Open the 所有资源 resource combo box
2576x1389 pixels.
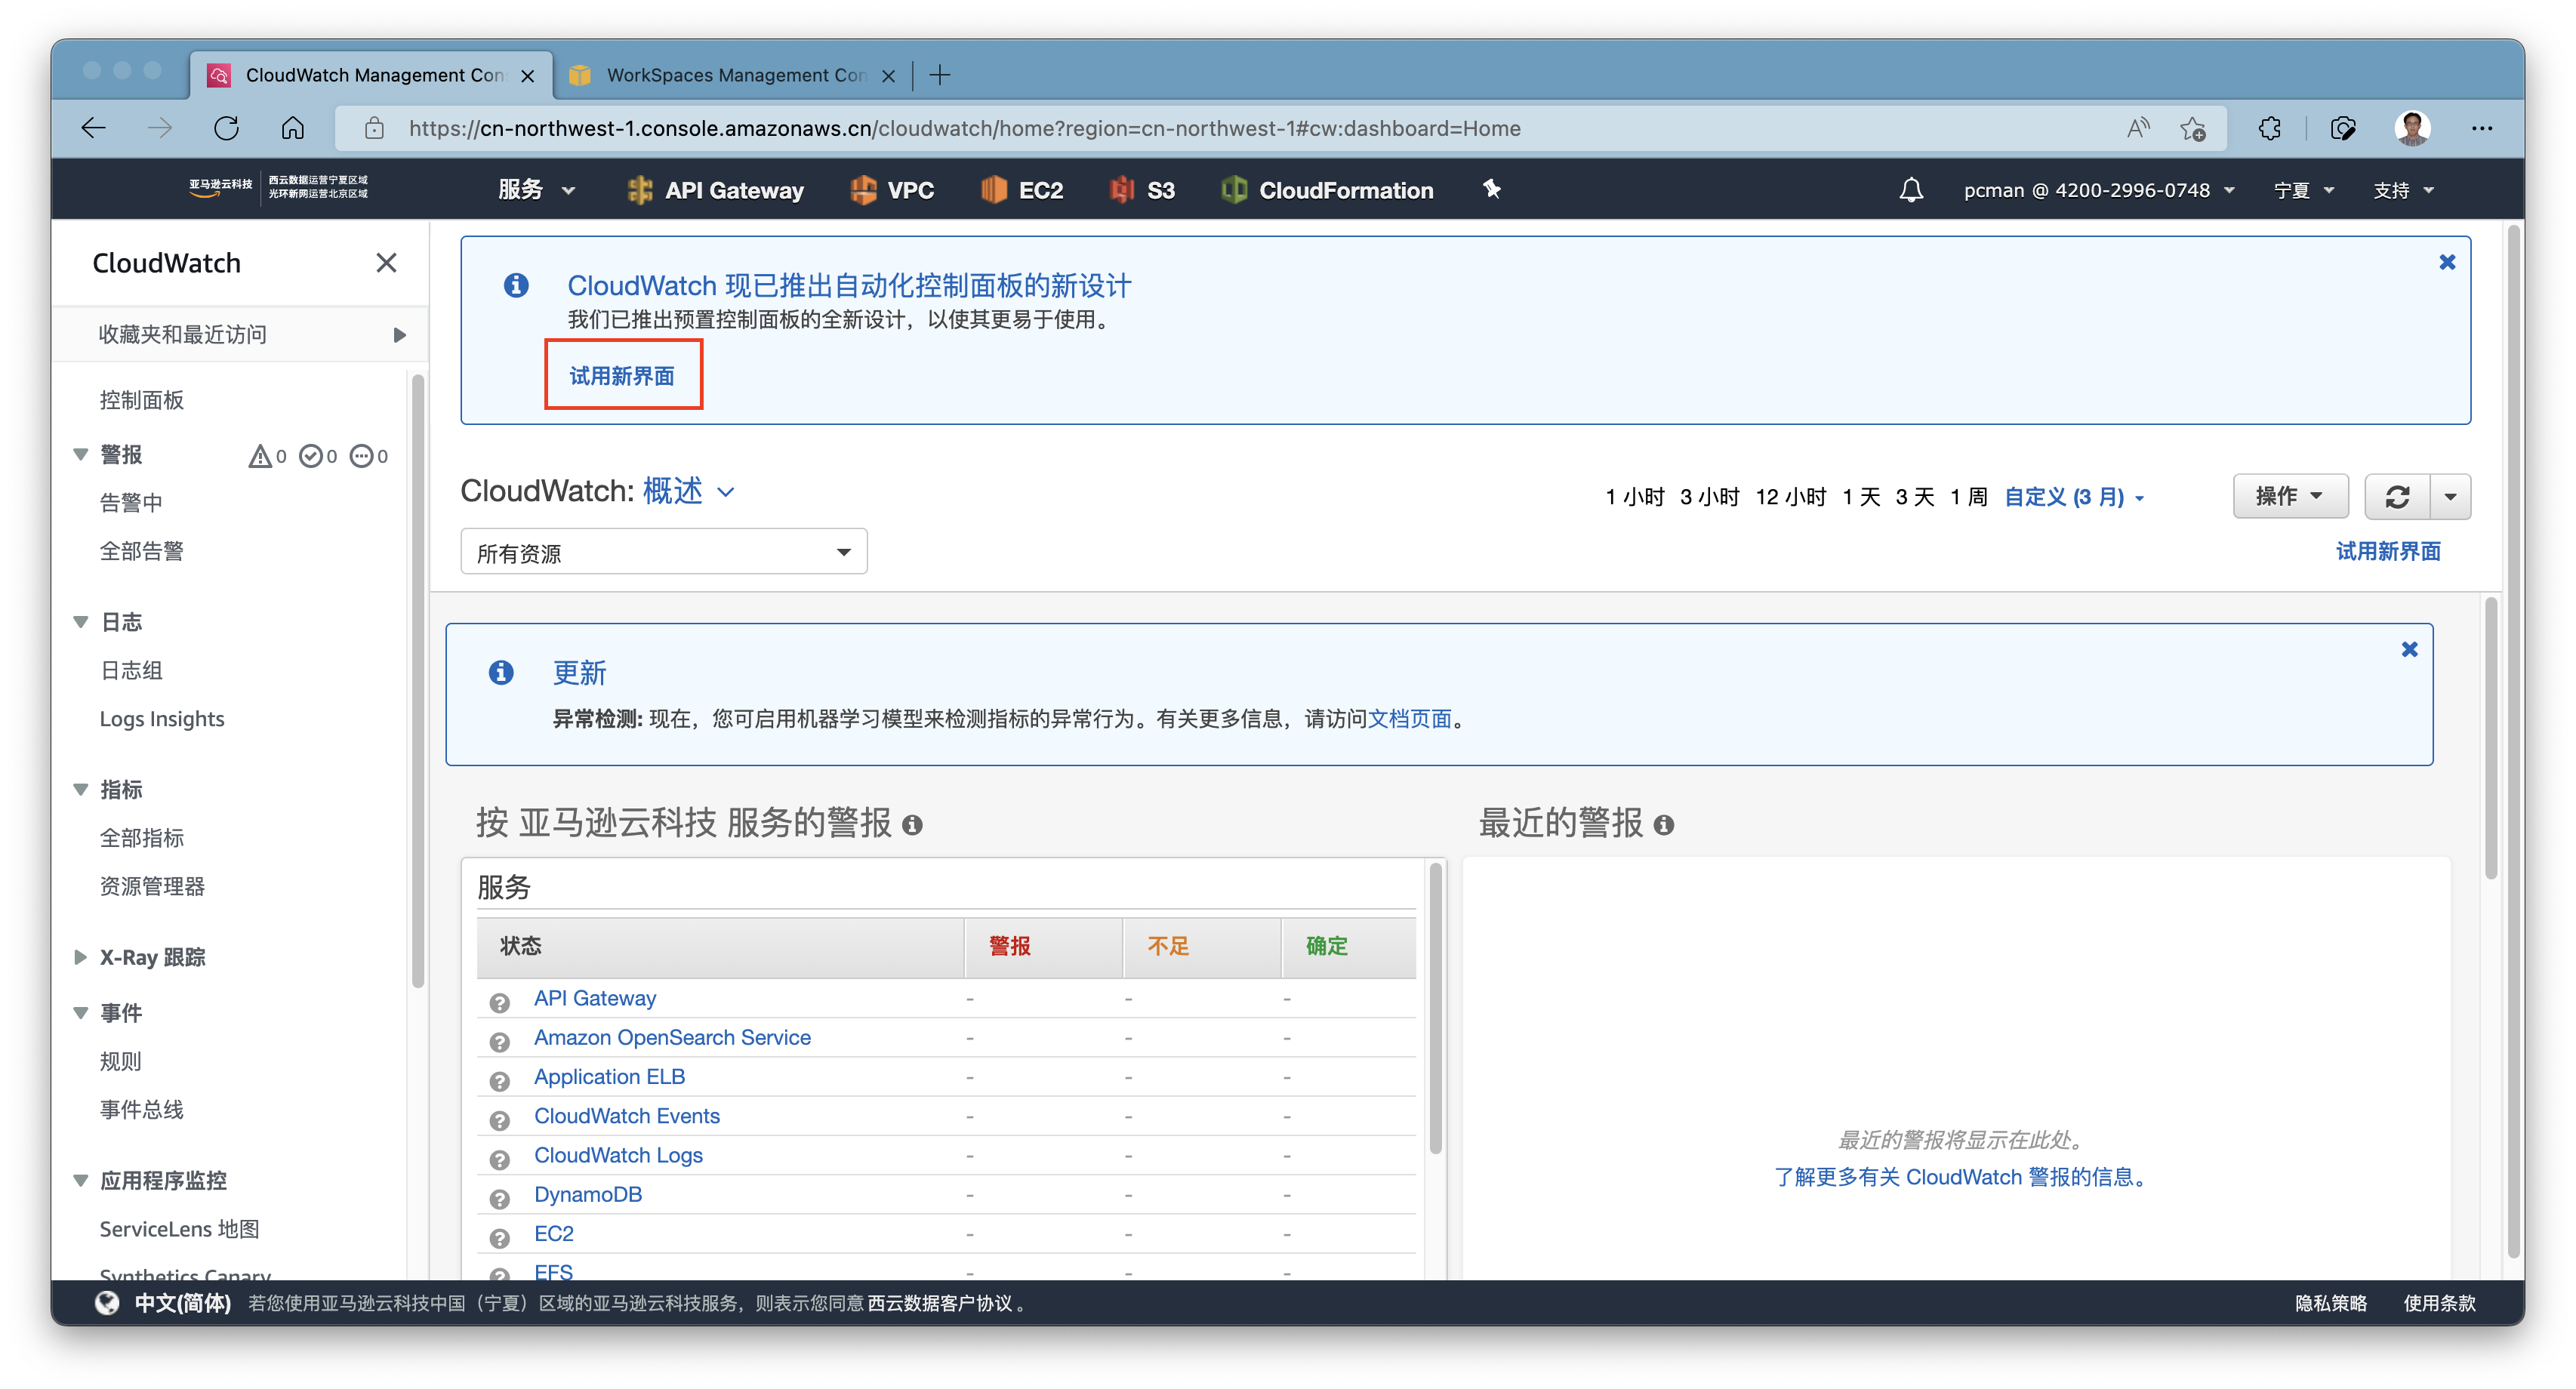[x=663, y=552]
